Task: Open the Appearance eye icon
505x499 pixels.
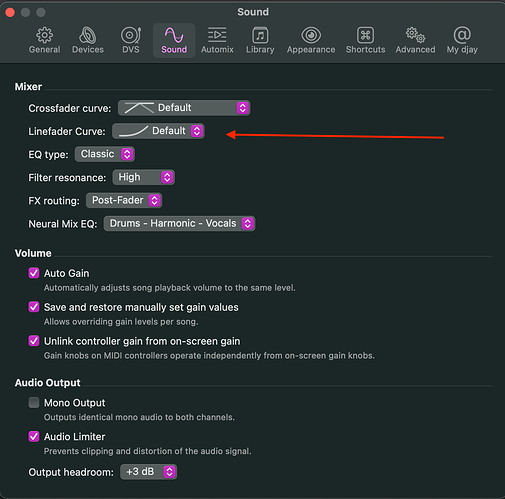Action: (x=311, y=35)
